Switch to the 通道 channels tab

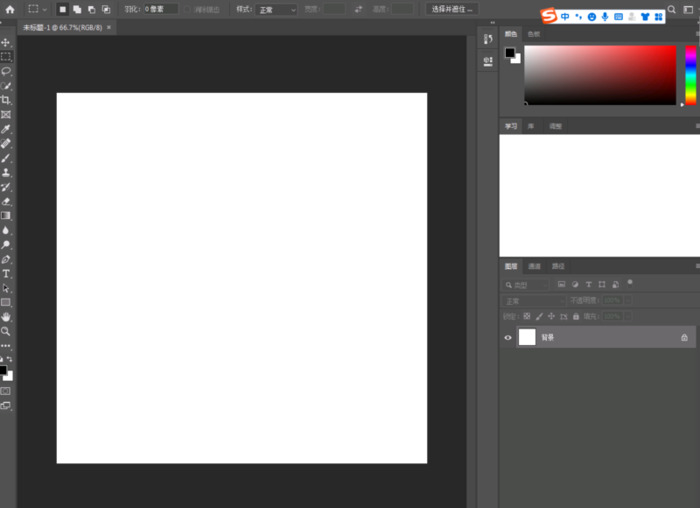(x=535, y=266)
